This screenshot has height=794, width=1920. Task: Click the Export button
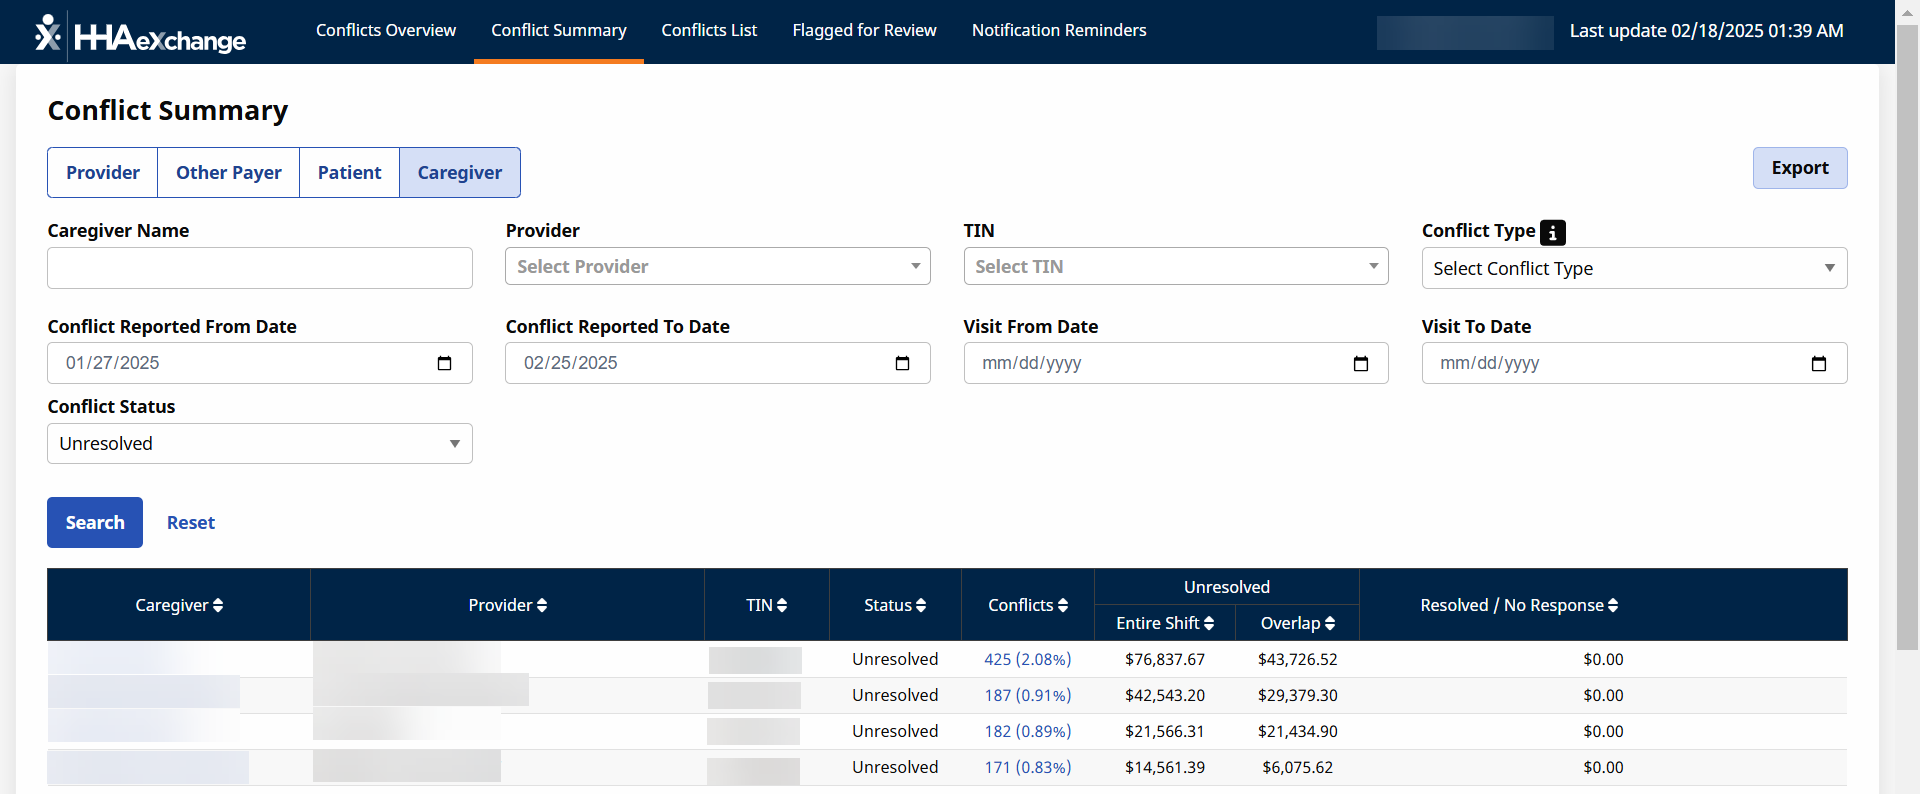pyautogui.click(x=1799, y=168)
